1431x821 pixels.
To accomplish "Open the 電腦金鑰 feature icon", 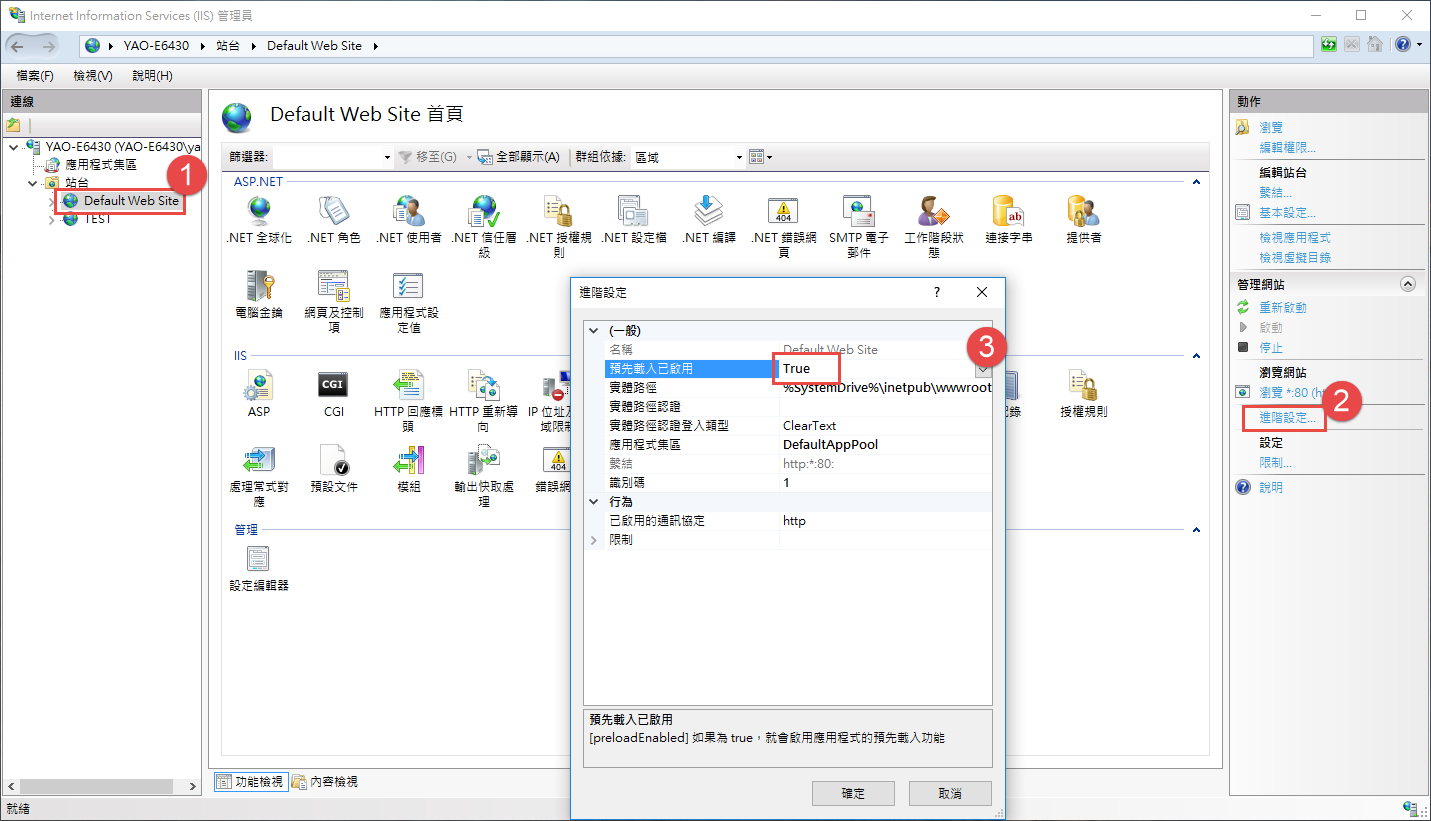I will pyautogui.click(x=259, y=295).
